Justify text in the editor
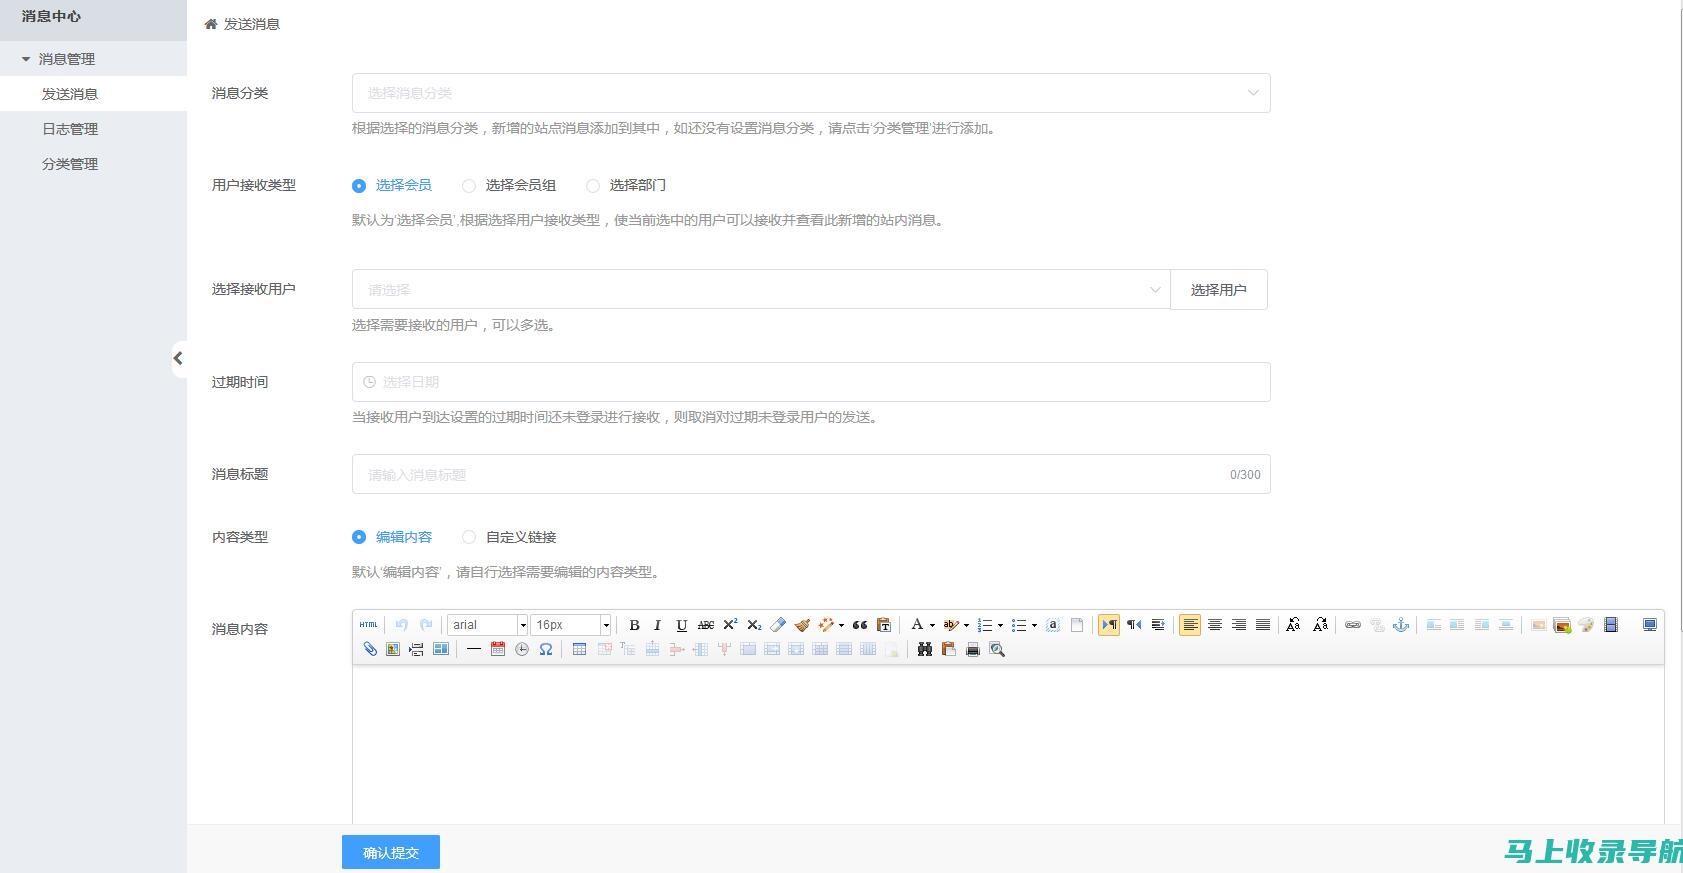The width and height of the screenshot is (1683, 873). tap(1263, 625)
